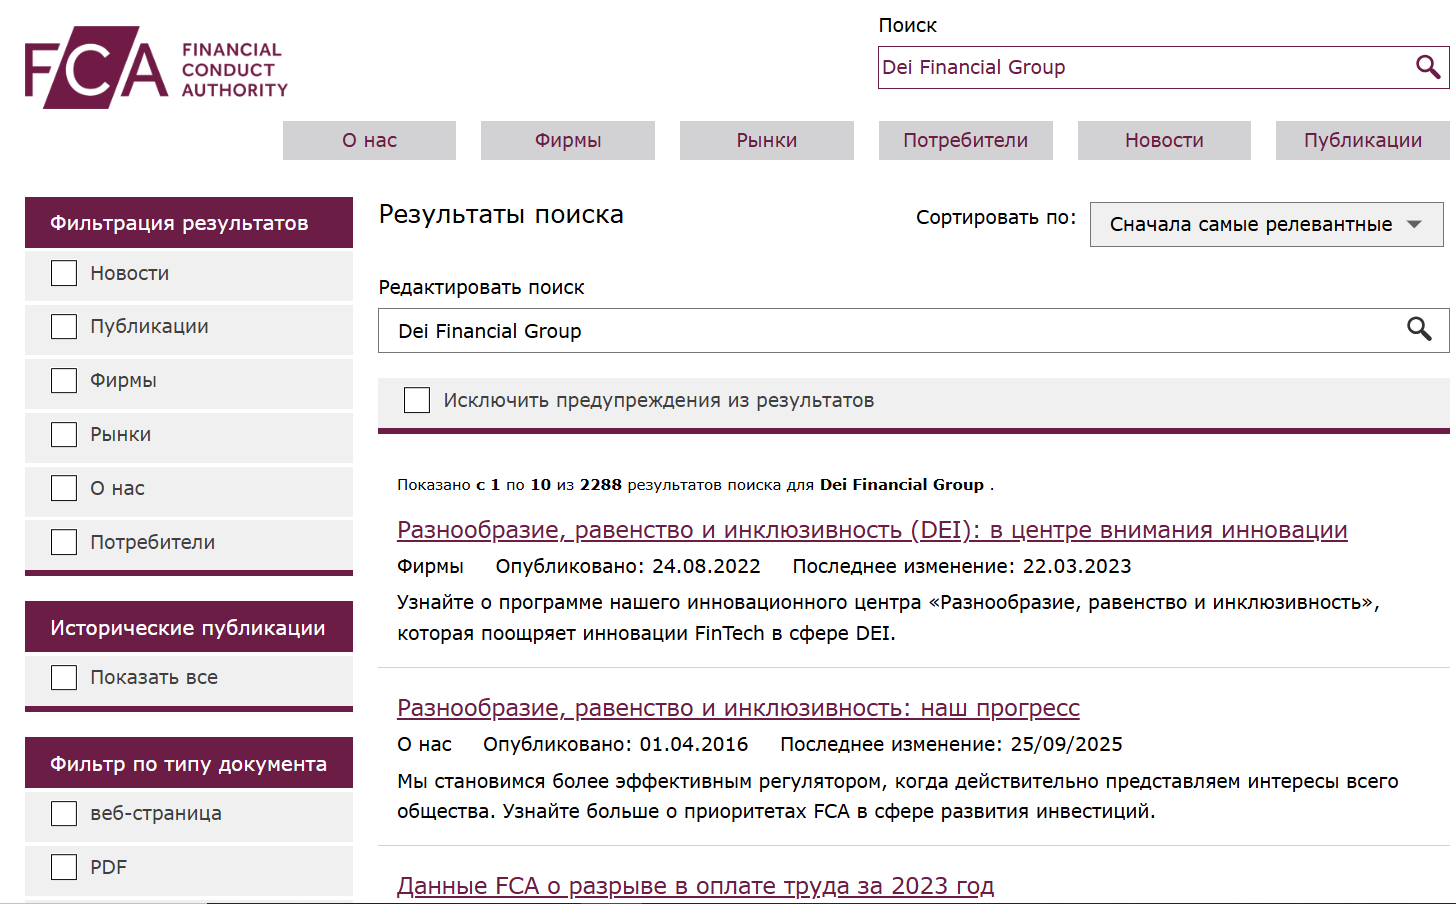The width and height of the screenshot is (1456, 904).
Task: Click the search magnifier in the top search bar
Action: pos(1426,67)
